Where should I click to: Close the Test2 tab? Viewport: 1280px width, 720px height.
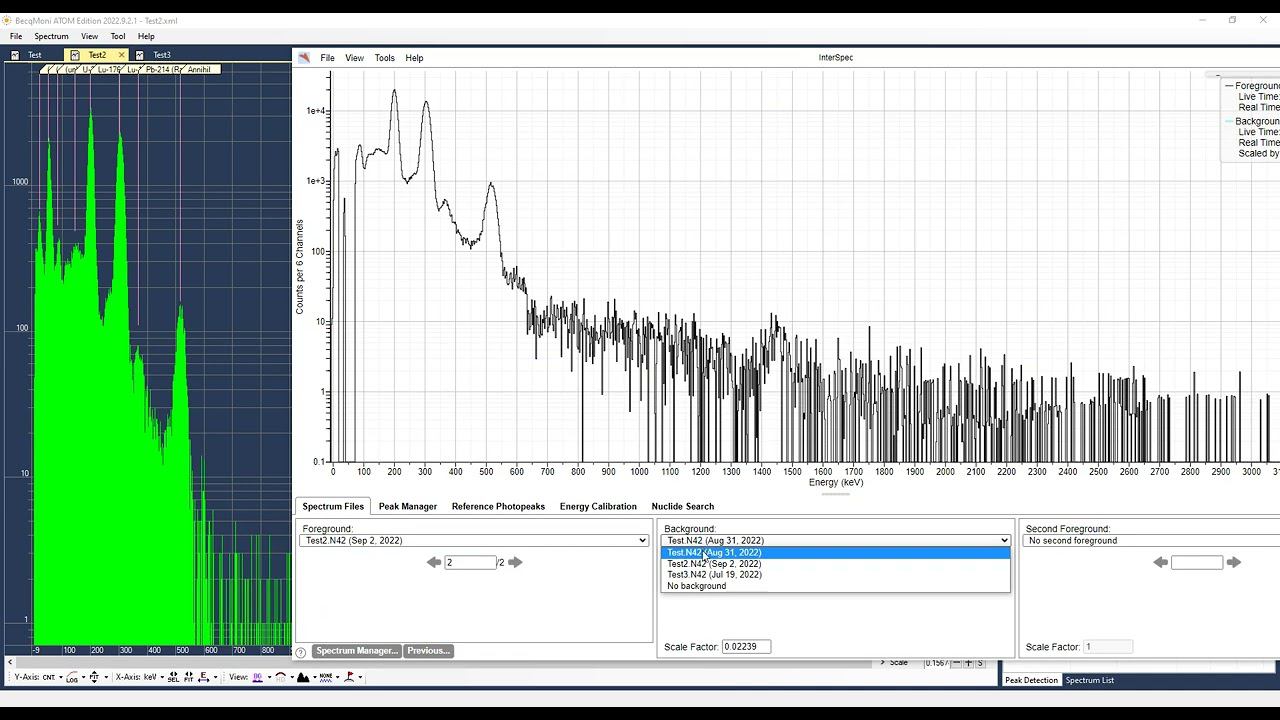coord(121,55)
